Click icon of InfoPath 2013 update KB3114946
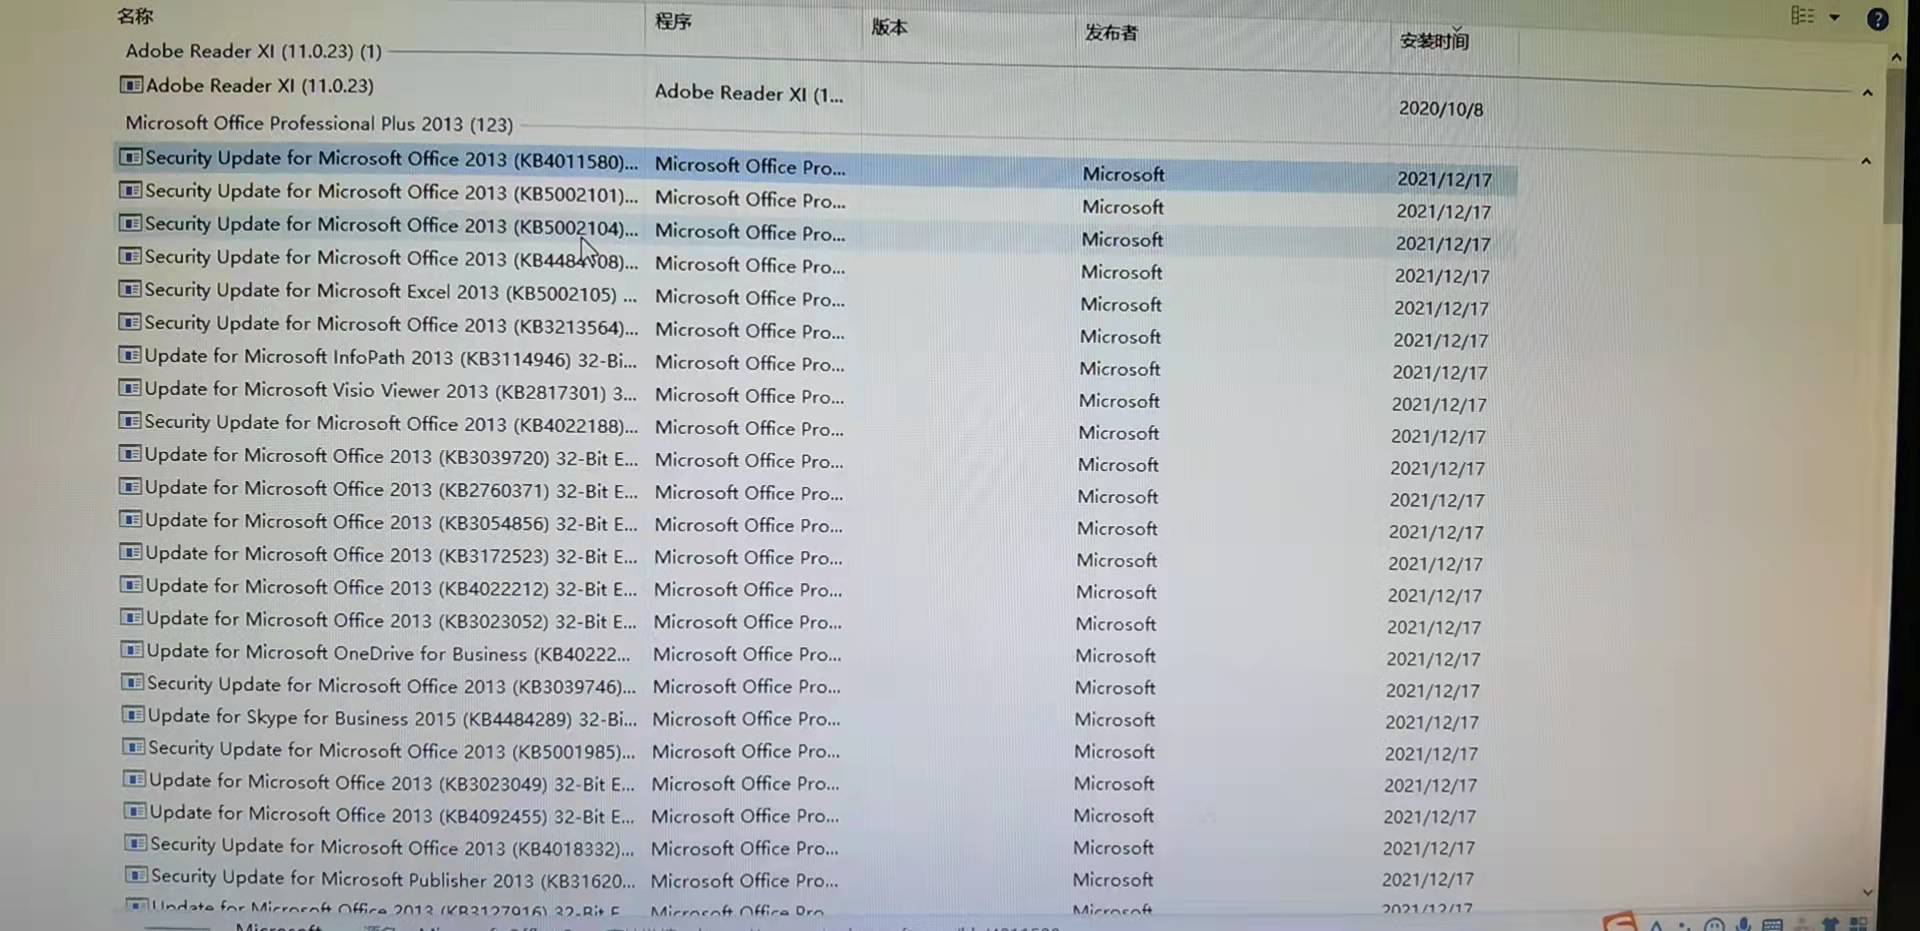Image resolution: width=1920 pixels, height=931 pixels. click(x=130, y=355)
